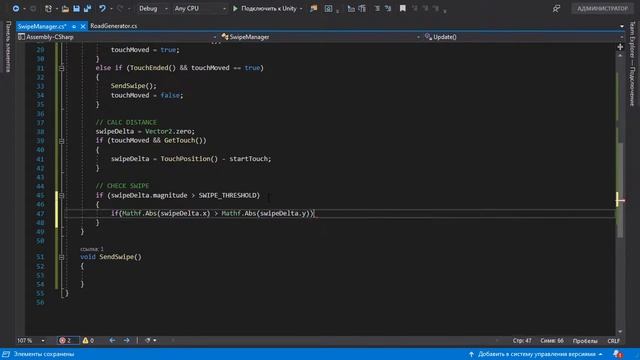Click the scrollbar down arrow
The height and width of the screenshot is (360, 640).
[620, 332]
